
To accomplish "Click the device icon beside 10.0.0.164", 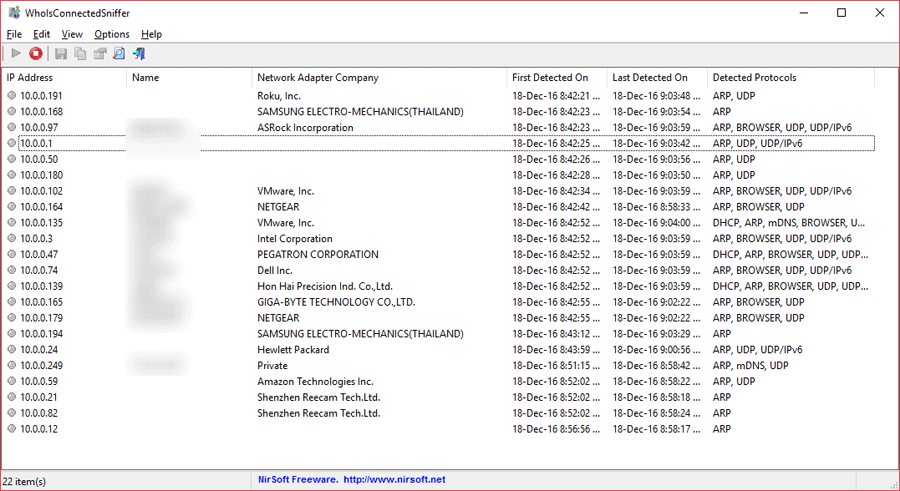I will click(x=11, y=207).
